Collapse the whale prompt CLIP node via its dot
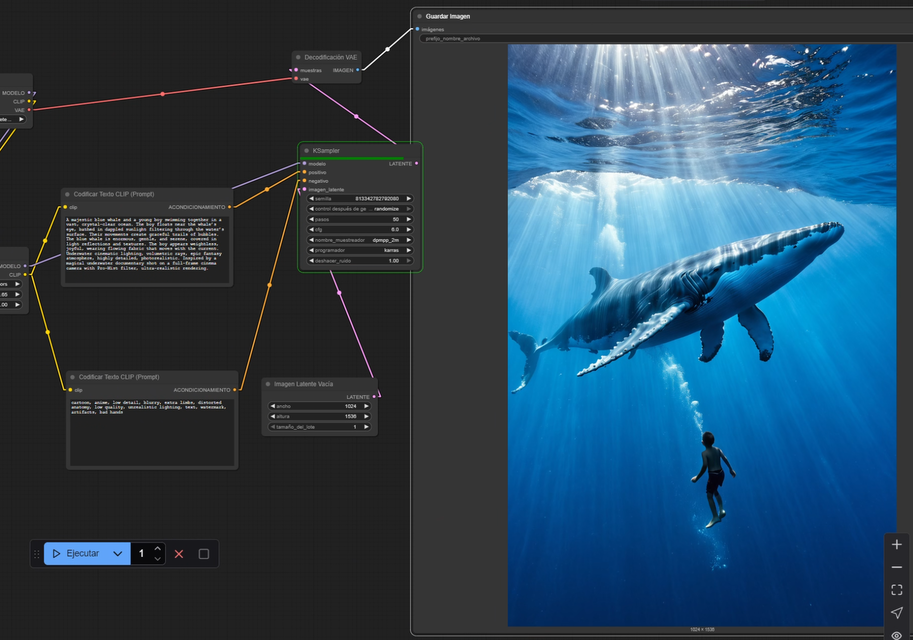The height and width of the screenshot is (640, 913). click(x=68, y=195)
